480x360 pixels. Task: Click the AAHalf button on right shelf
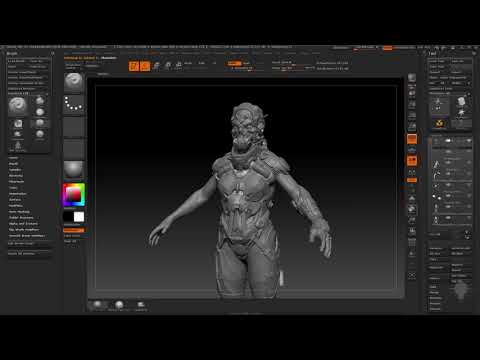[412, 127]
